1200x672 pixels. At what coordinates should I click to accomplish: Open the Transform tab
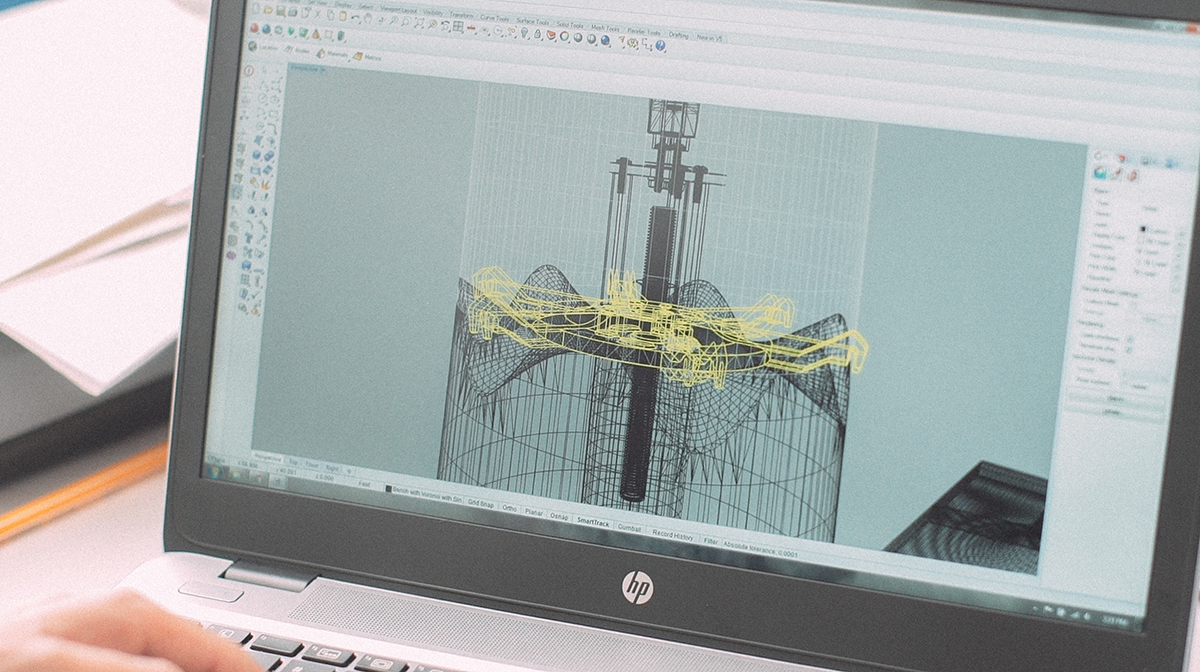[461, 15]
